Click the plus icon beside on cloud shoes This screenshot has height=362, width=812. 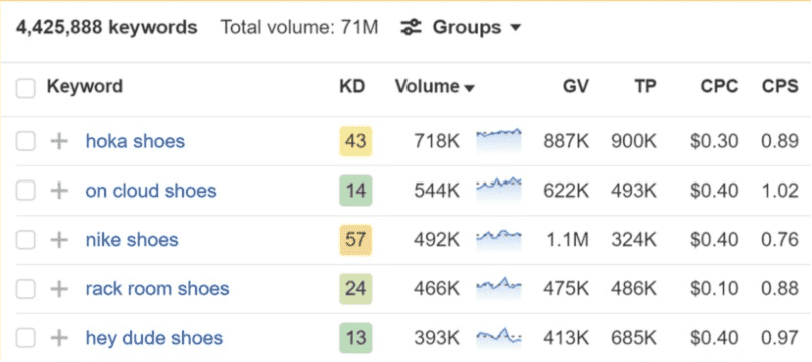click(59, 191)
